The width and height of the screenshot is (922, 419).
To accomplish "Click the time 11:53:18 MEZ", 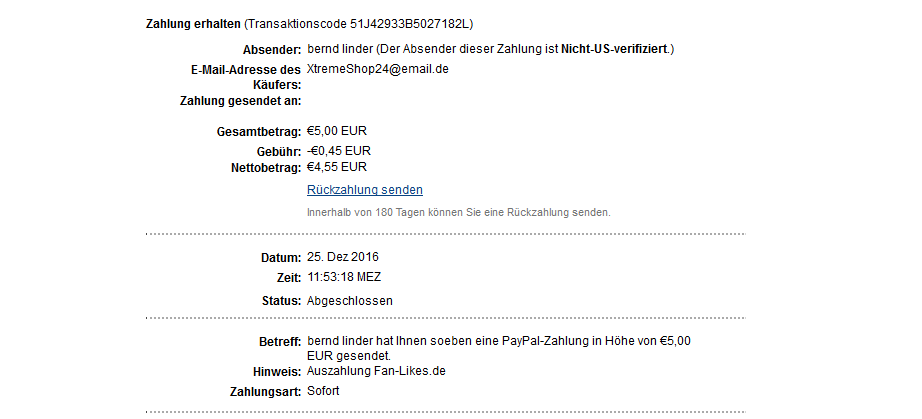I will click(344, 277).
